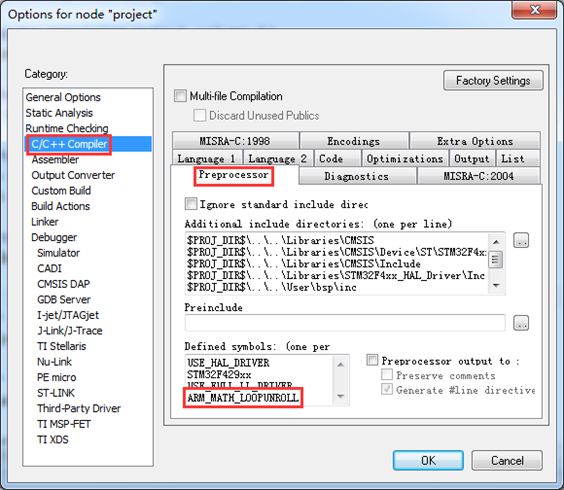
Task: Click in the Preinclude input field
Action: pyautogui.click(x=345, y=322)
